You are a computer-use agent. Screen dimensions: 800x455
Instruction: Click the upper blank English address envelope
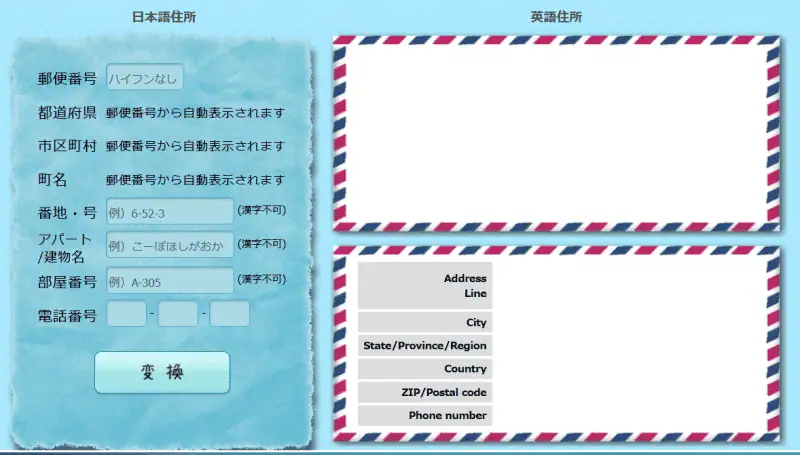[556, 134]
